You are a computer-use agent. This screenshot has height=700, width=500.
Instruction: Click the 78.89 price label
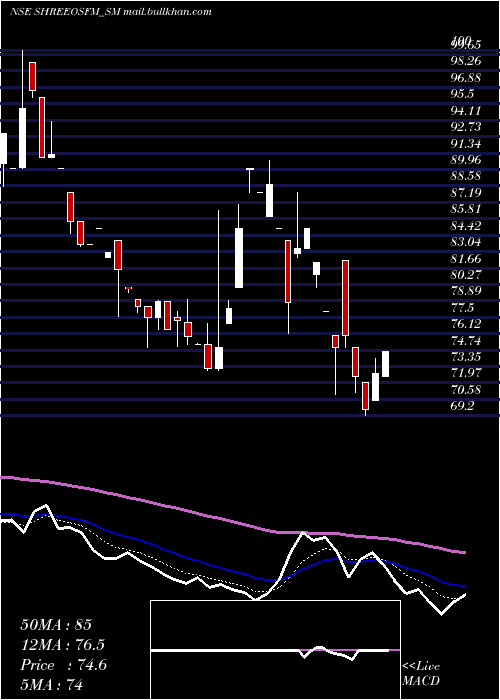466,291
